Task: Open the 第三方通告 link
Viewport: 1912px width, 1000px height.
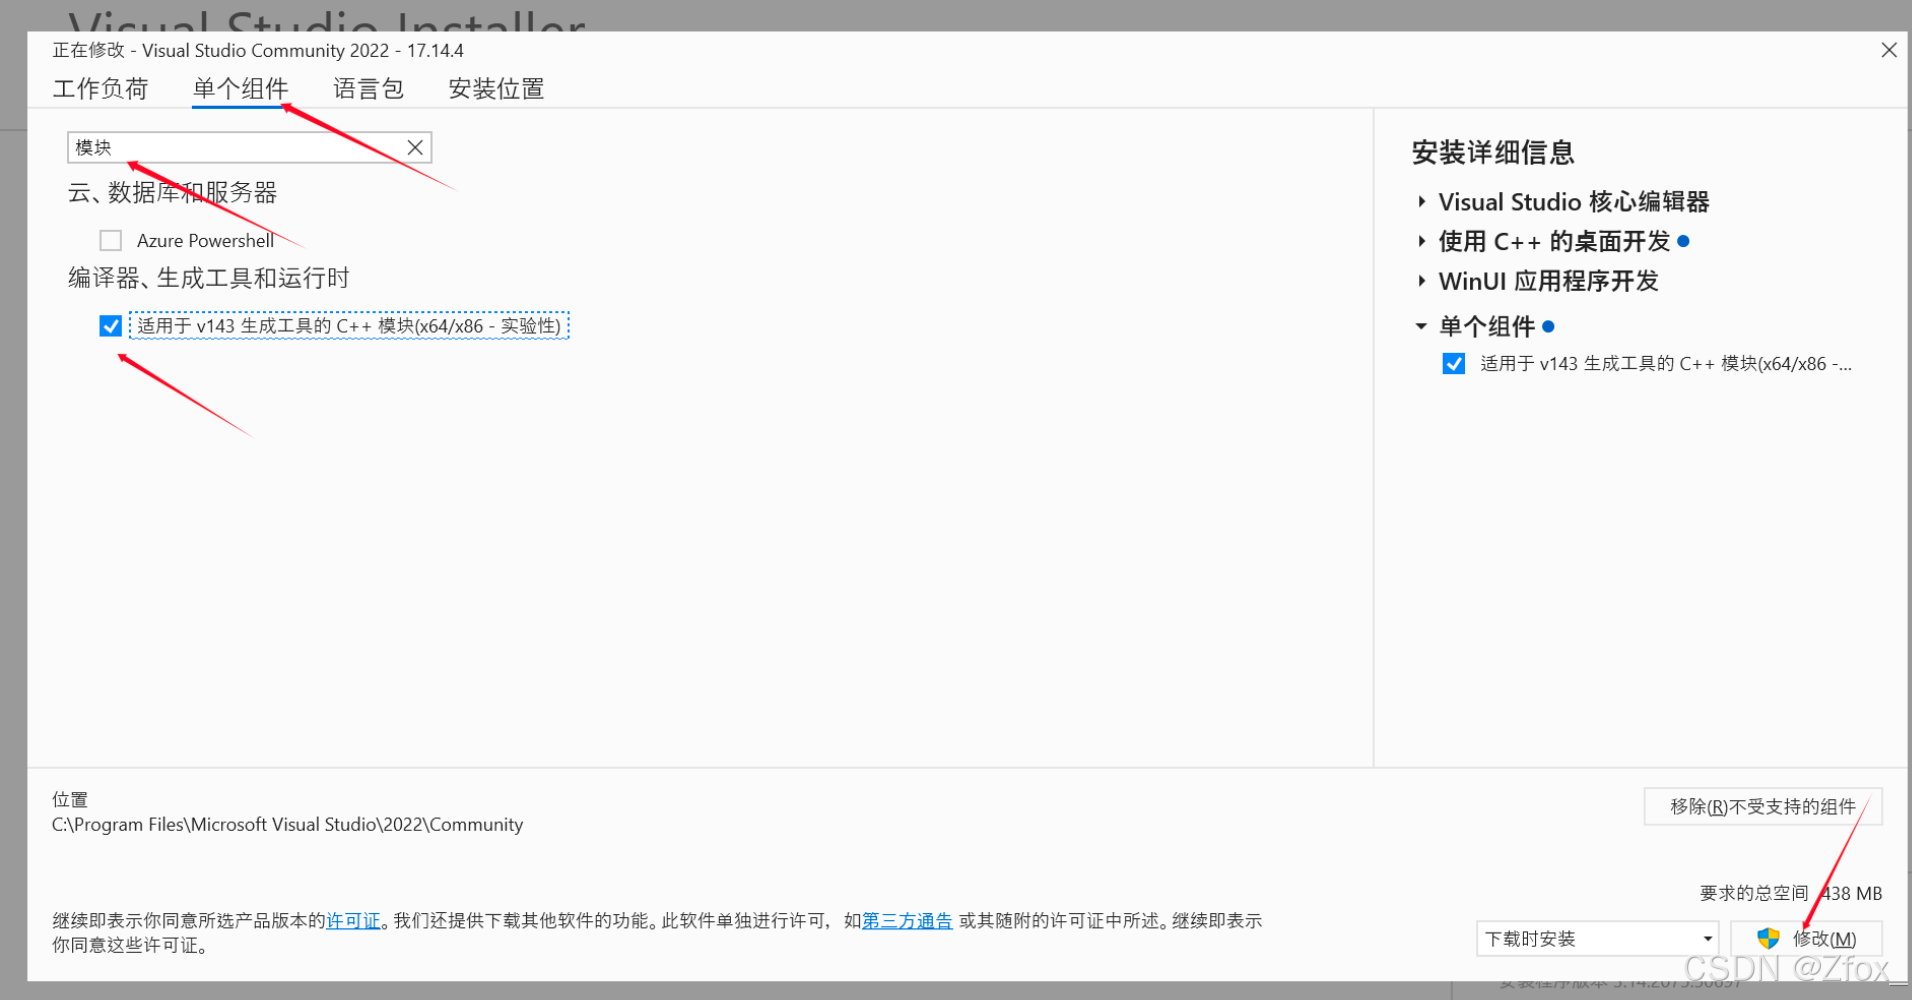Action: pos(907,921)
